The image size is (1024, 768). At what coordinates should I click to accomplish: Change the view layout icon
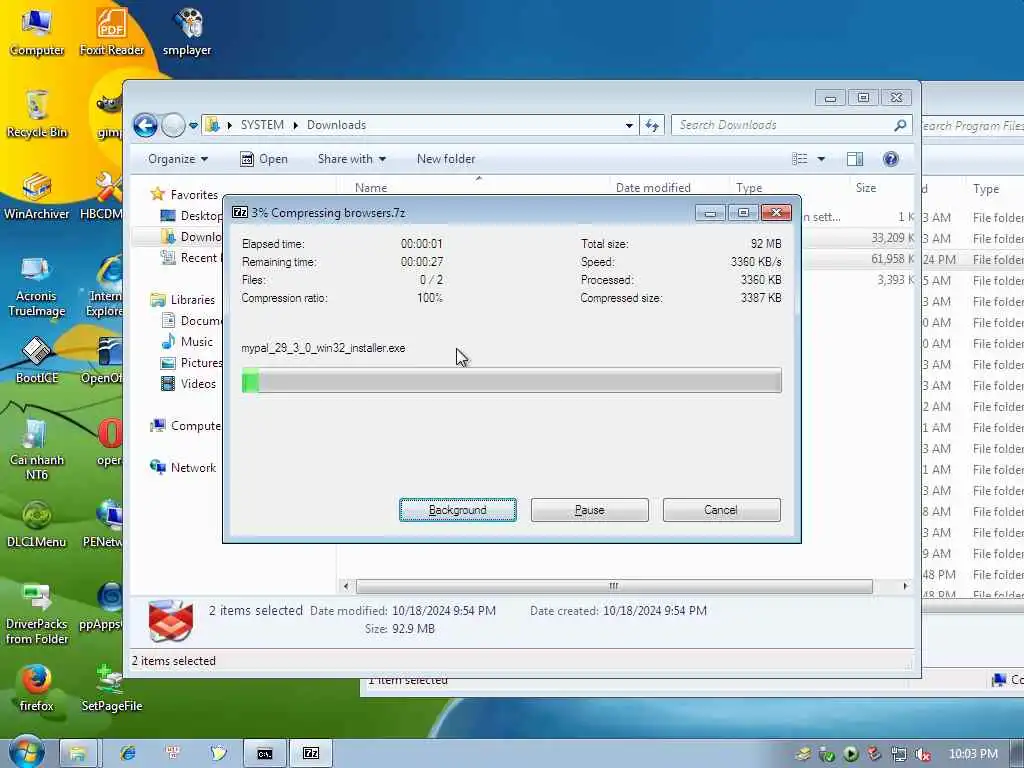click(x=800, y=159)
